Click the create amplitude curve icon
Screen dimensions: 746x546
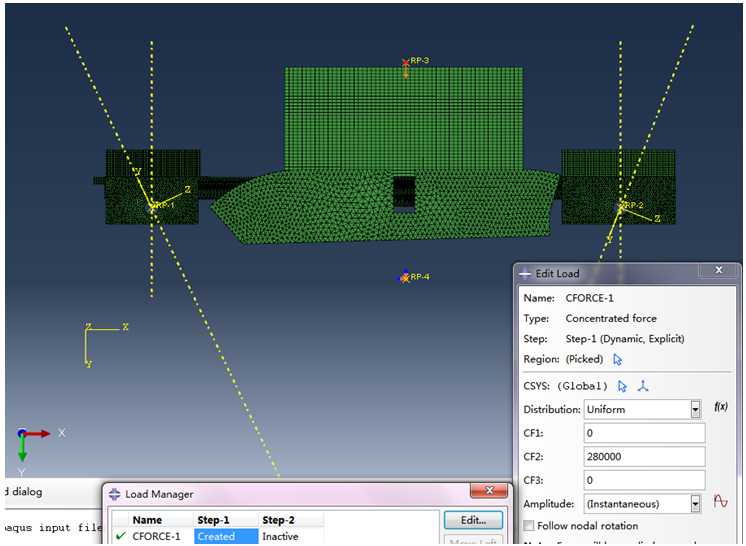click(x=720, y=503)
